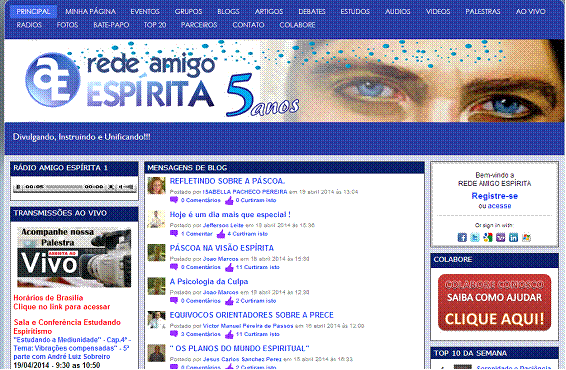Open the Palestras navigation item
Screen dimensions: 566x370
coord(483,12)
